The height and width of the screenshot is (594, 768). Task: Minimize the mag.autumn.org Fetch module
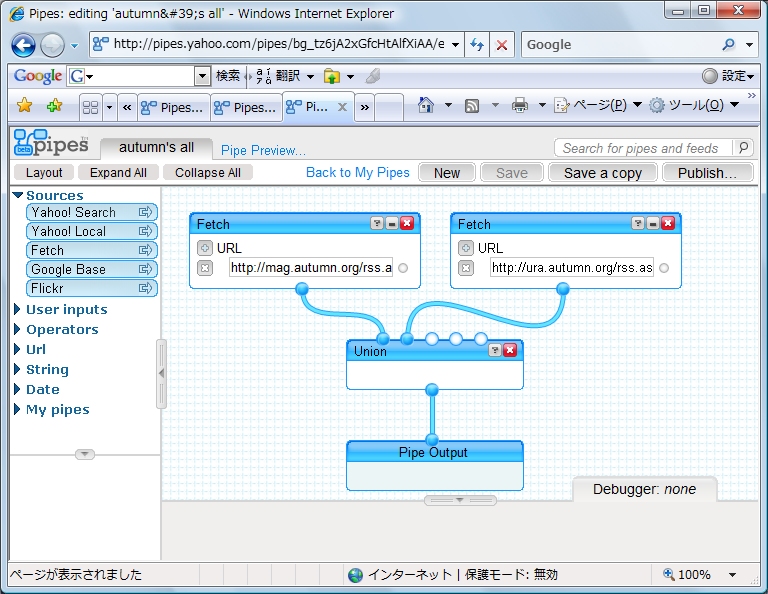(392, 224)
